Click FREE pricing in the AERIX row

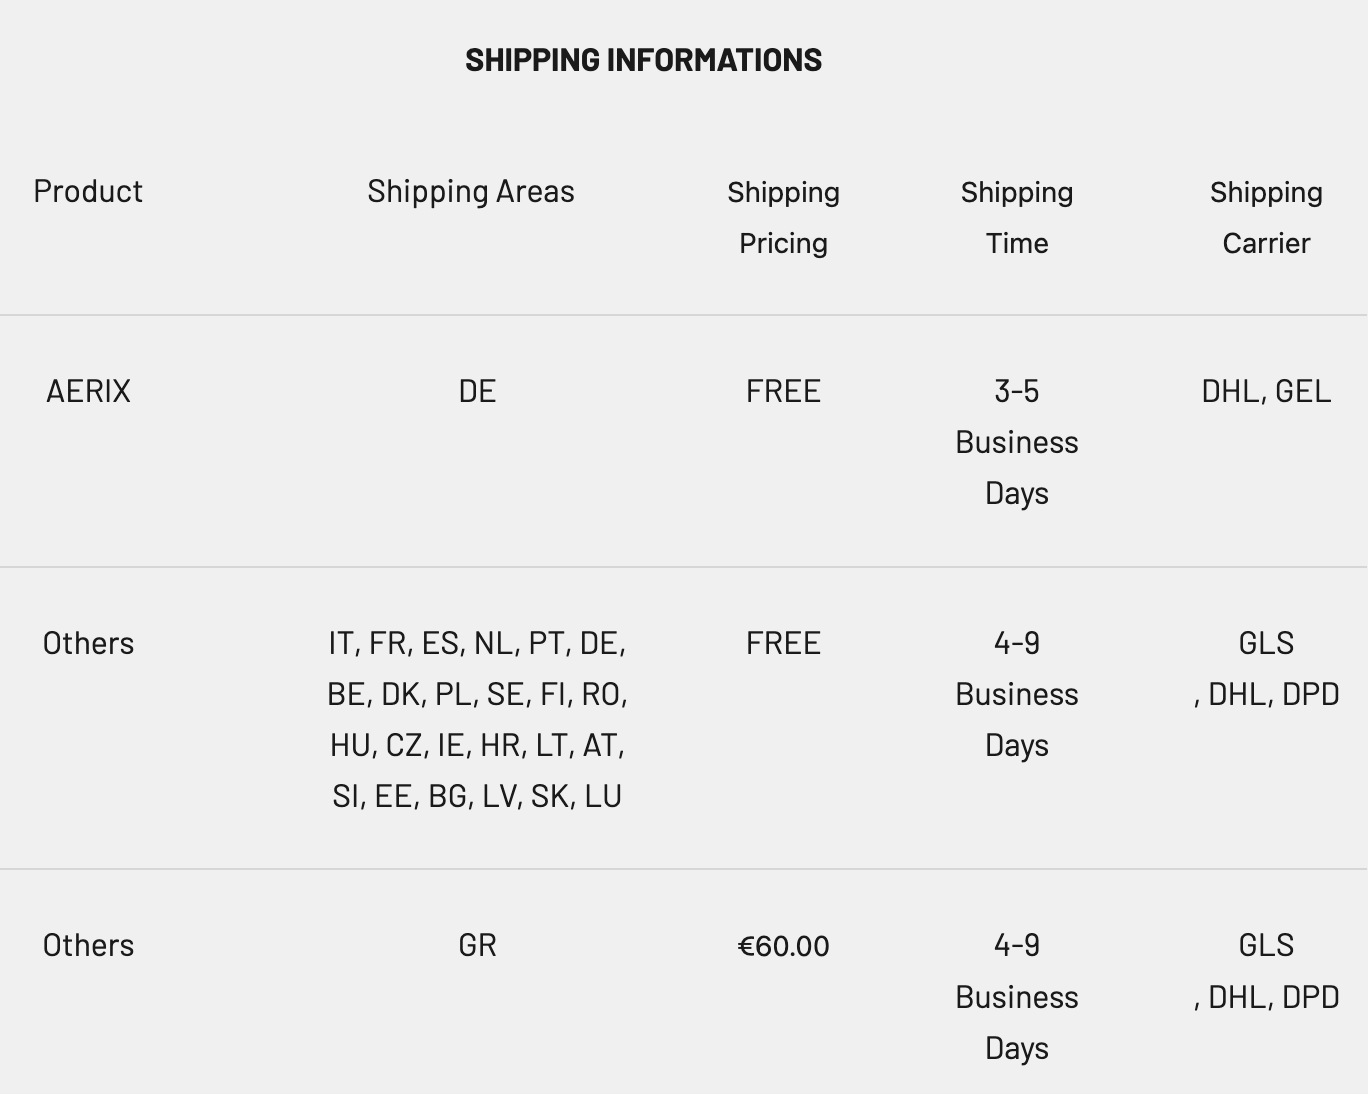(x=783, y=391)
